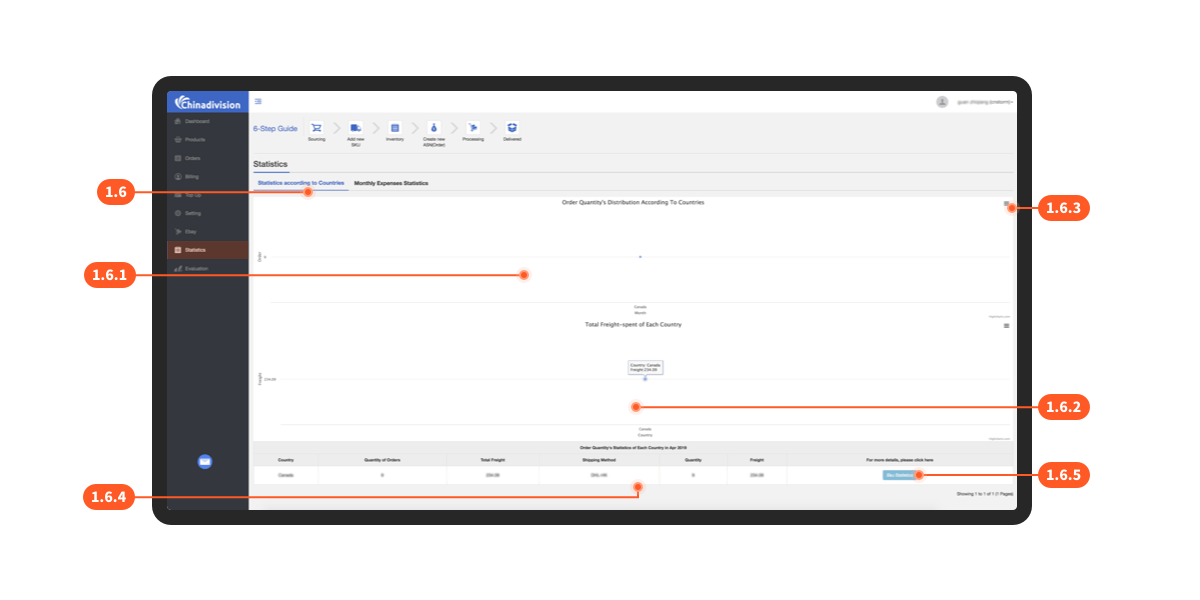The width and height of the screenshot is (1200, 600).
Task: Click the Inventory step icon
Action: 395,128
